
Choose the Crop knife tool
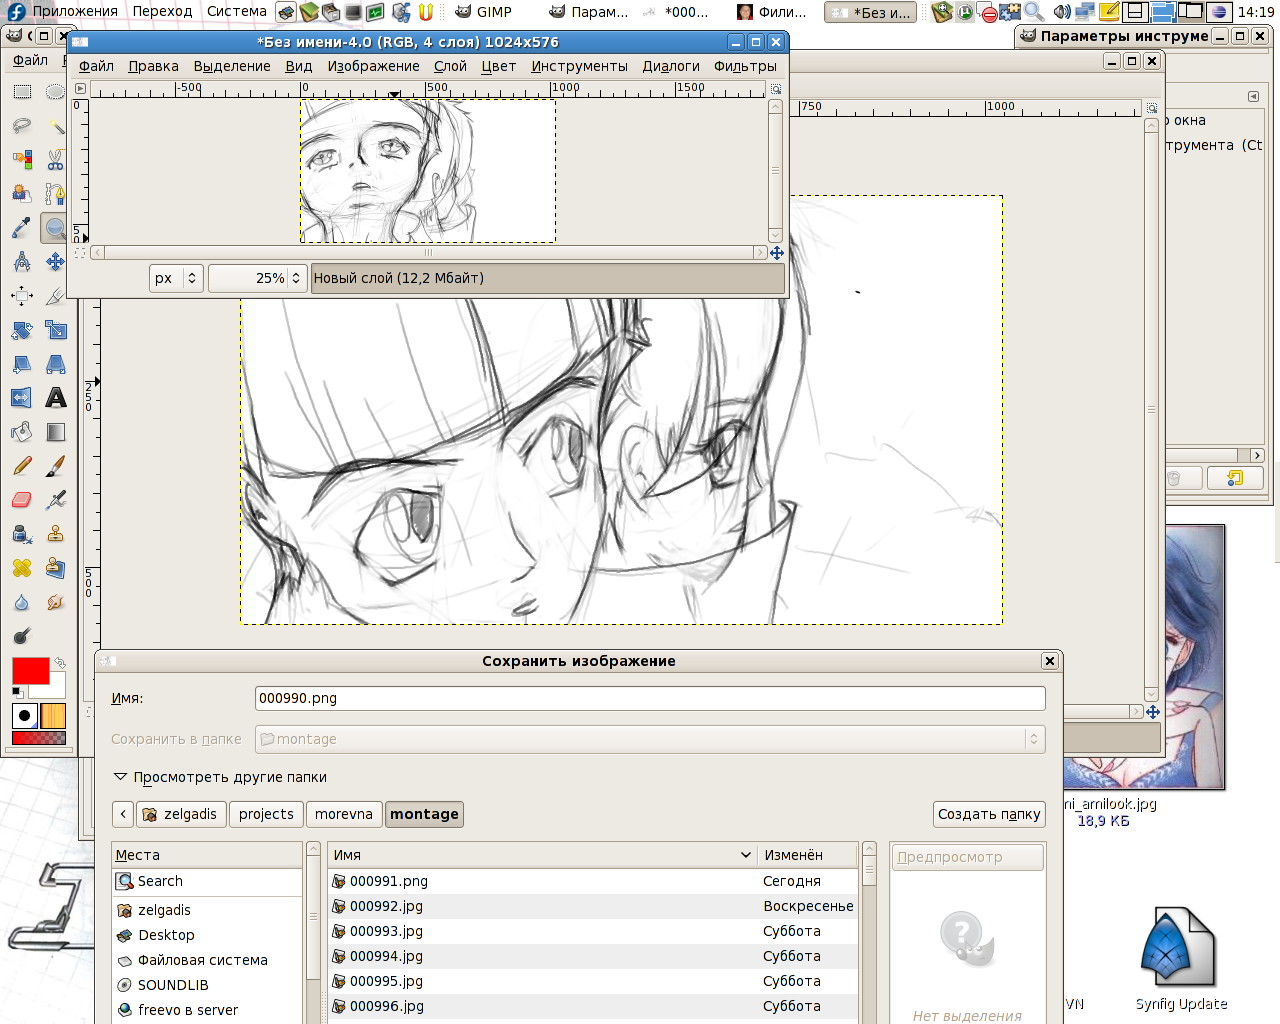pos(55,296)
